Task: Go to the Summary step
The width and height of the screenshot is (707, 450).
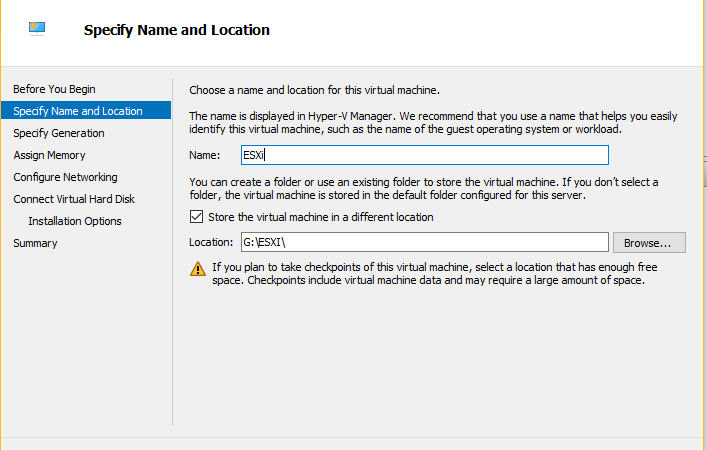Action: [35, 243]
